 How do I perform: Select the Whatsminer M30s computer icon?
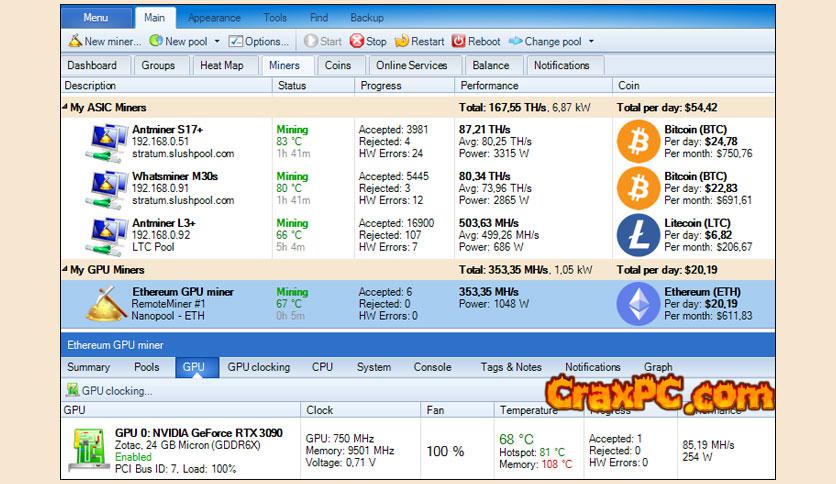pyautogui.click(x=107, y=189)
